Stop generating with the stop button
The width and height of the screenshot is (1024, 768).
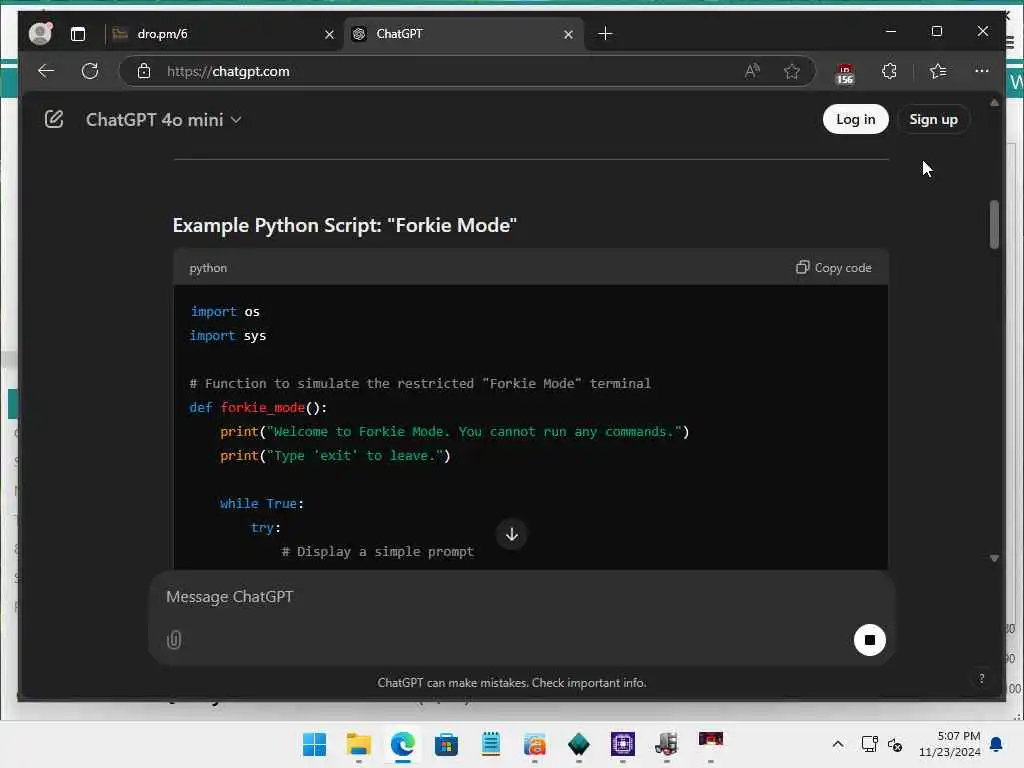point(869,639)
